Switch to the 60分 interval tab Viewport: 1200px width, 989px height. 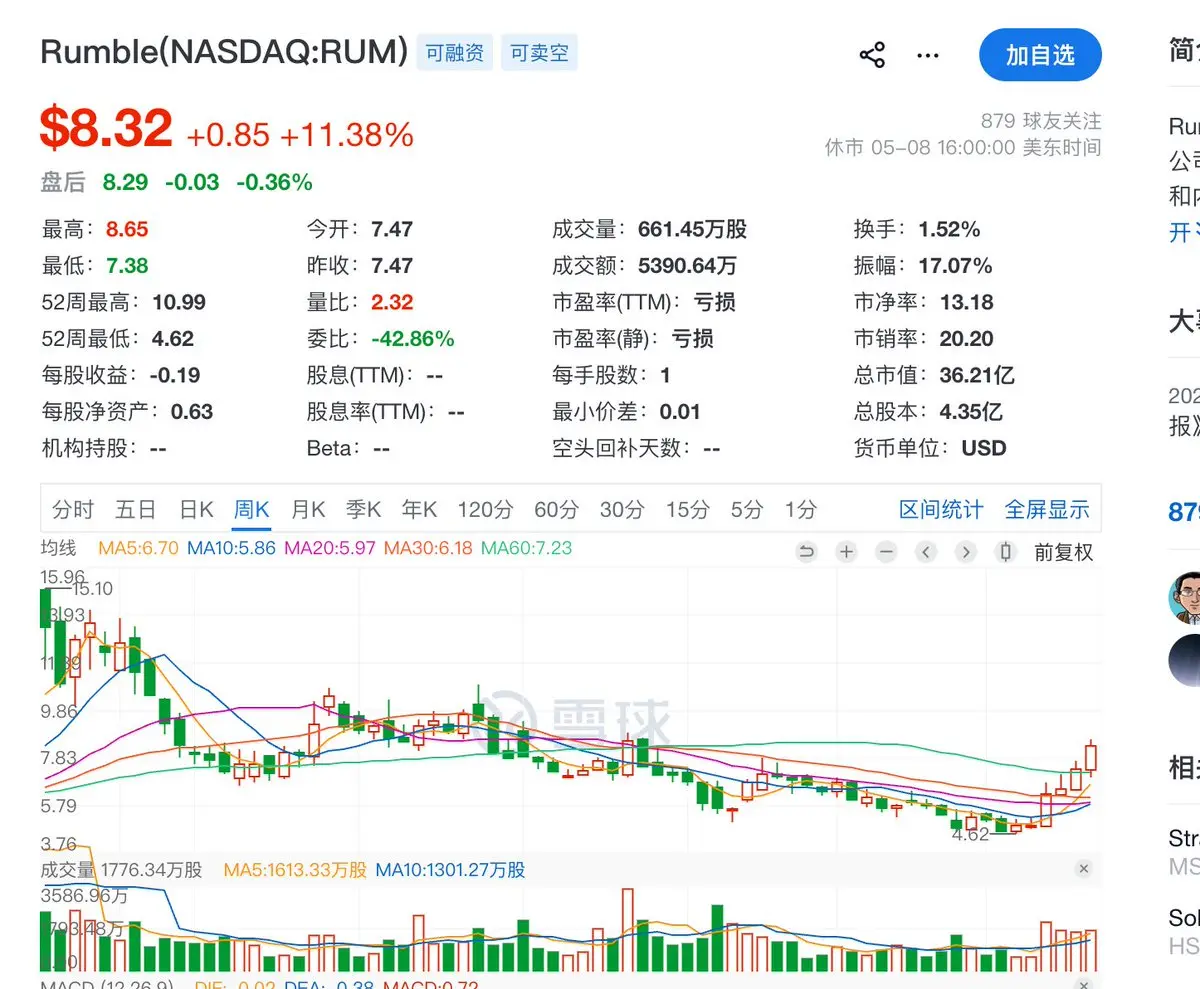pyautogui.click(x=556, y=510)
